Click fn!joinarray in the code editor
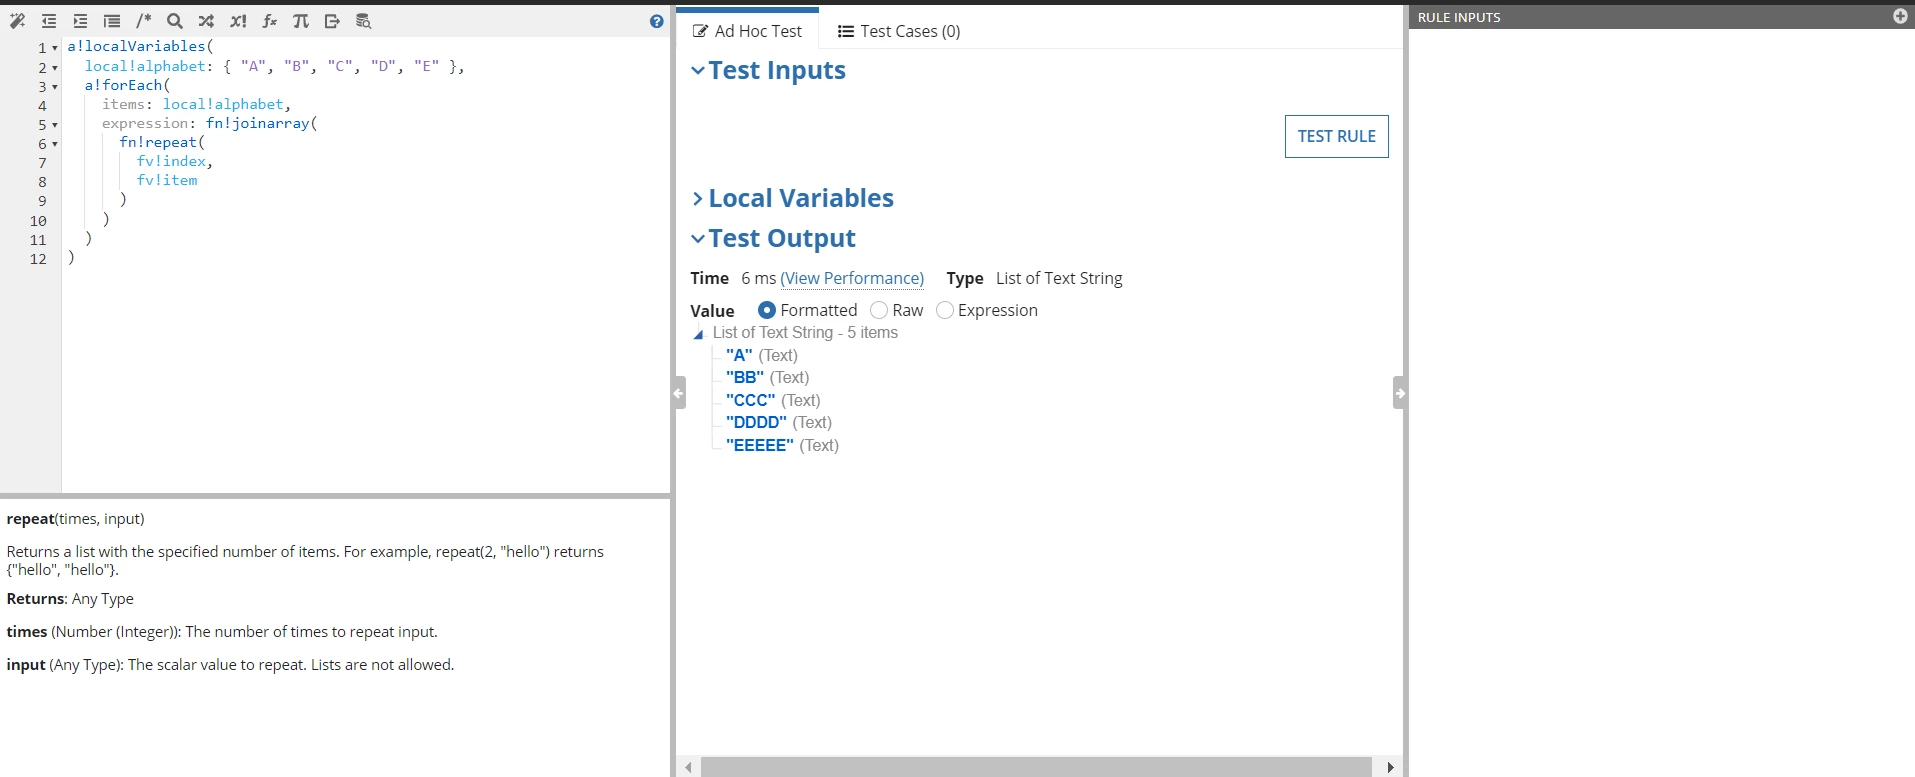 (x=257, y=123)
